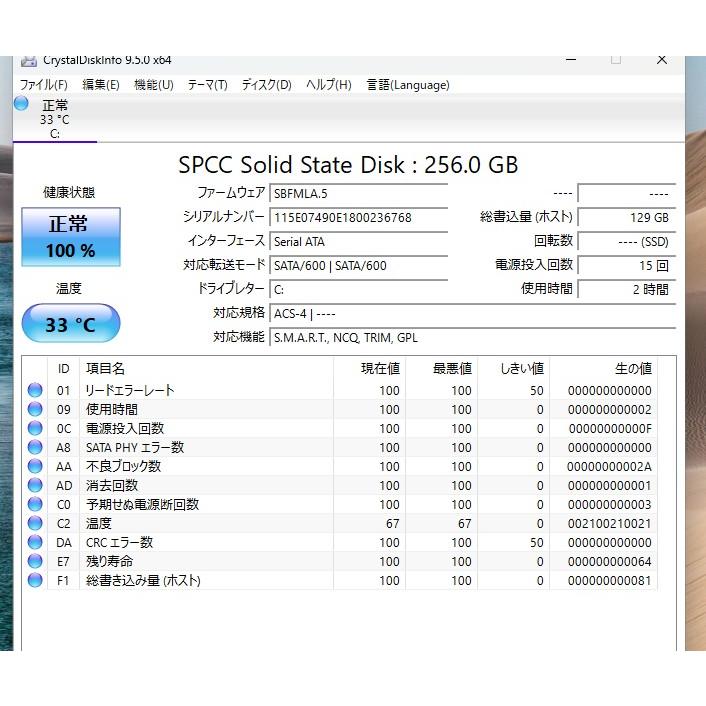This screenshot has width=706, height=706.
Task: Click the status orb for リードエラーレート row
Action: 35,390
